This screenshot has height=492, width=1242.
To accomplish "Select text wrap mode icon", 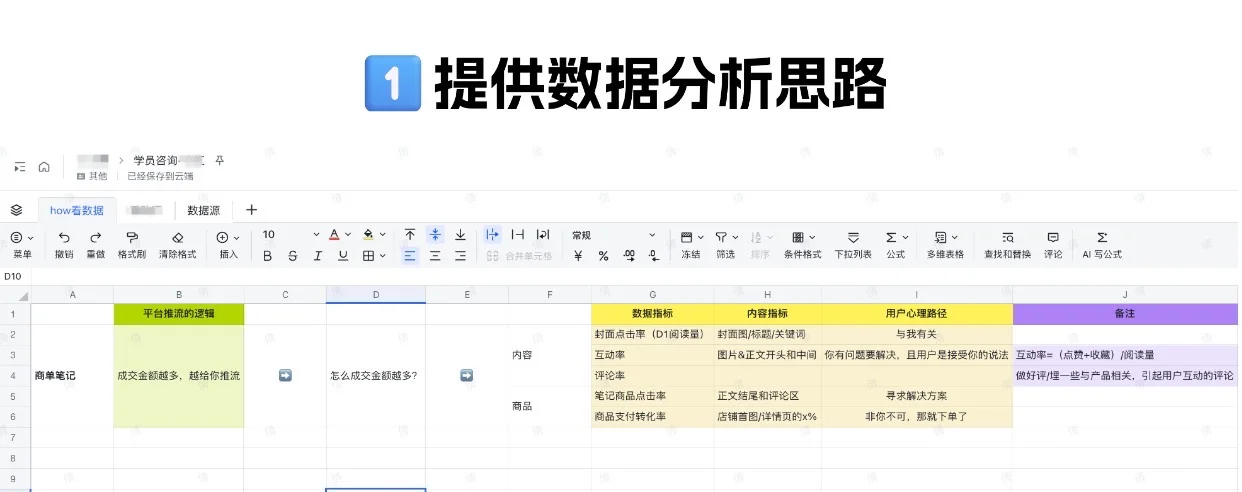I will (x=543, y=235).
